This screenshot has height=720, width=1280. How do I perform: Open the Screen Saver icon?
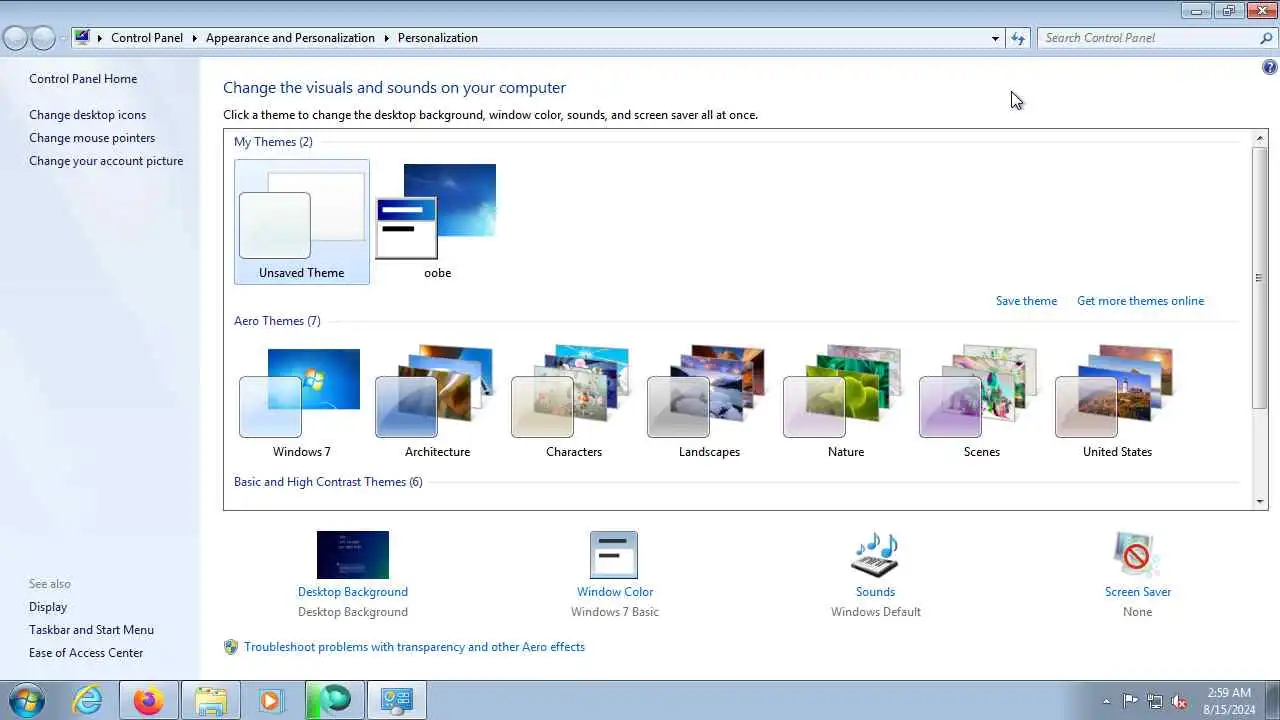1137,555
